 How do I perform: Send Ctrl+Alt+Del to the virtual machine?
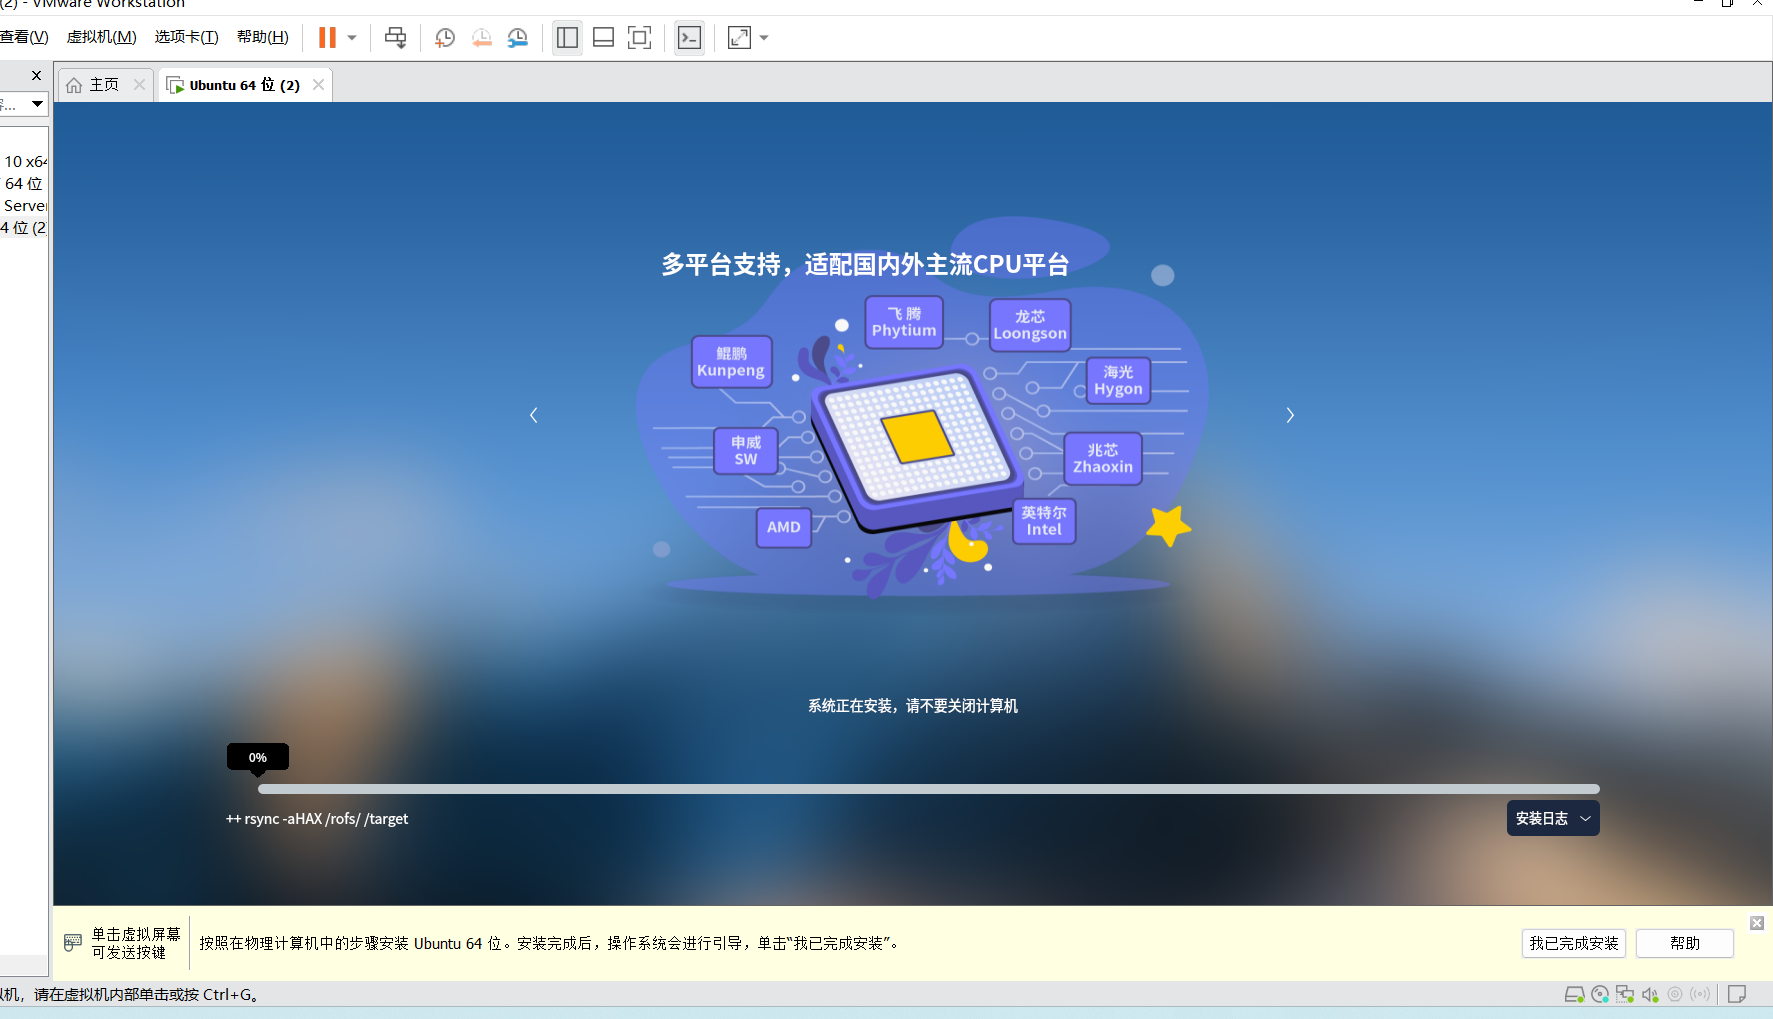click(x=396, y=38)
